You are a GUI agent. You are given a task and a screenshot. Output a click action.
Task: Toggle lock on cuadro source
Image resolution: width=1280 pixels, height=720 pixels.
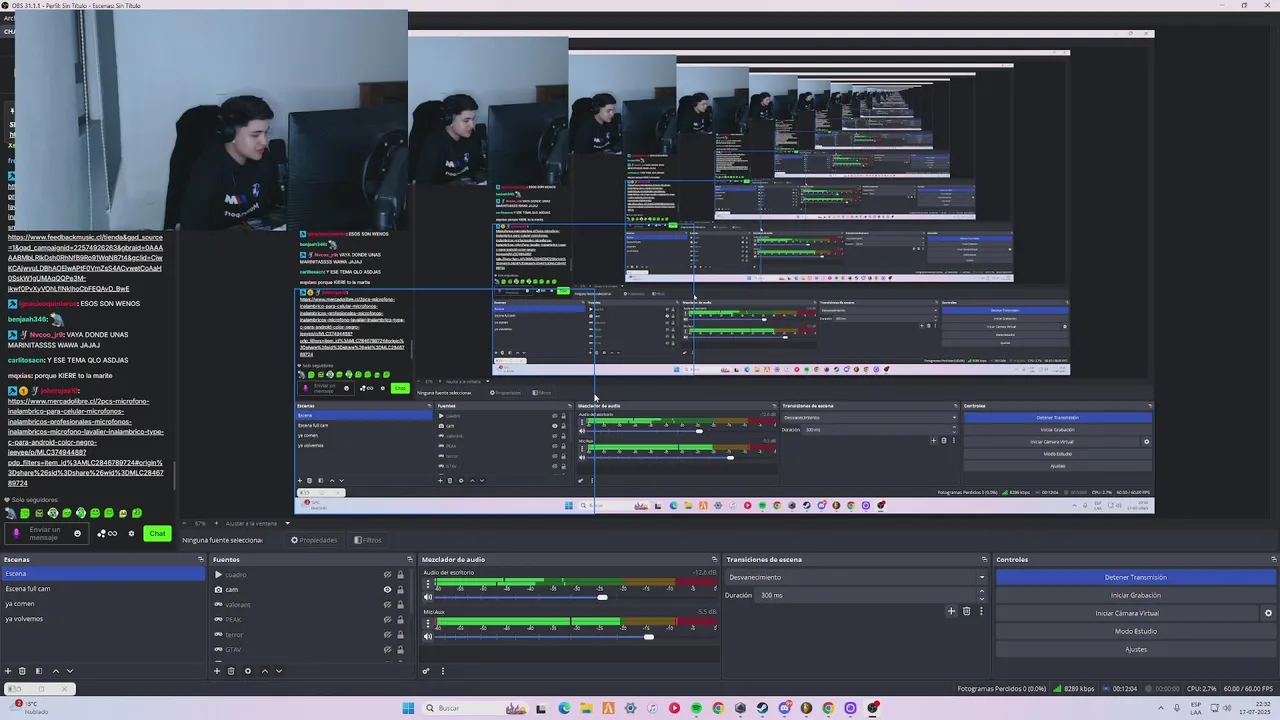(x=400, y=575)
